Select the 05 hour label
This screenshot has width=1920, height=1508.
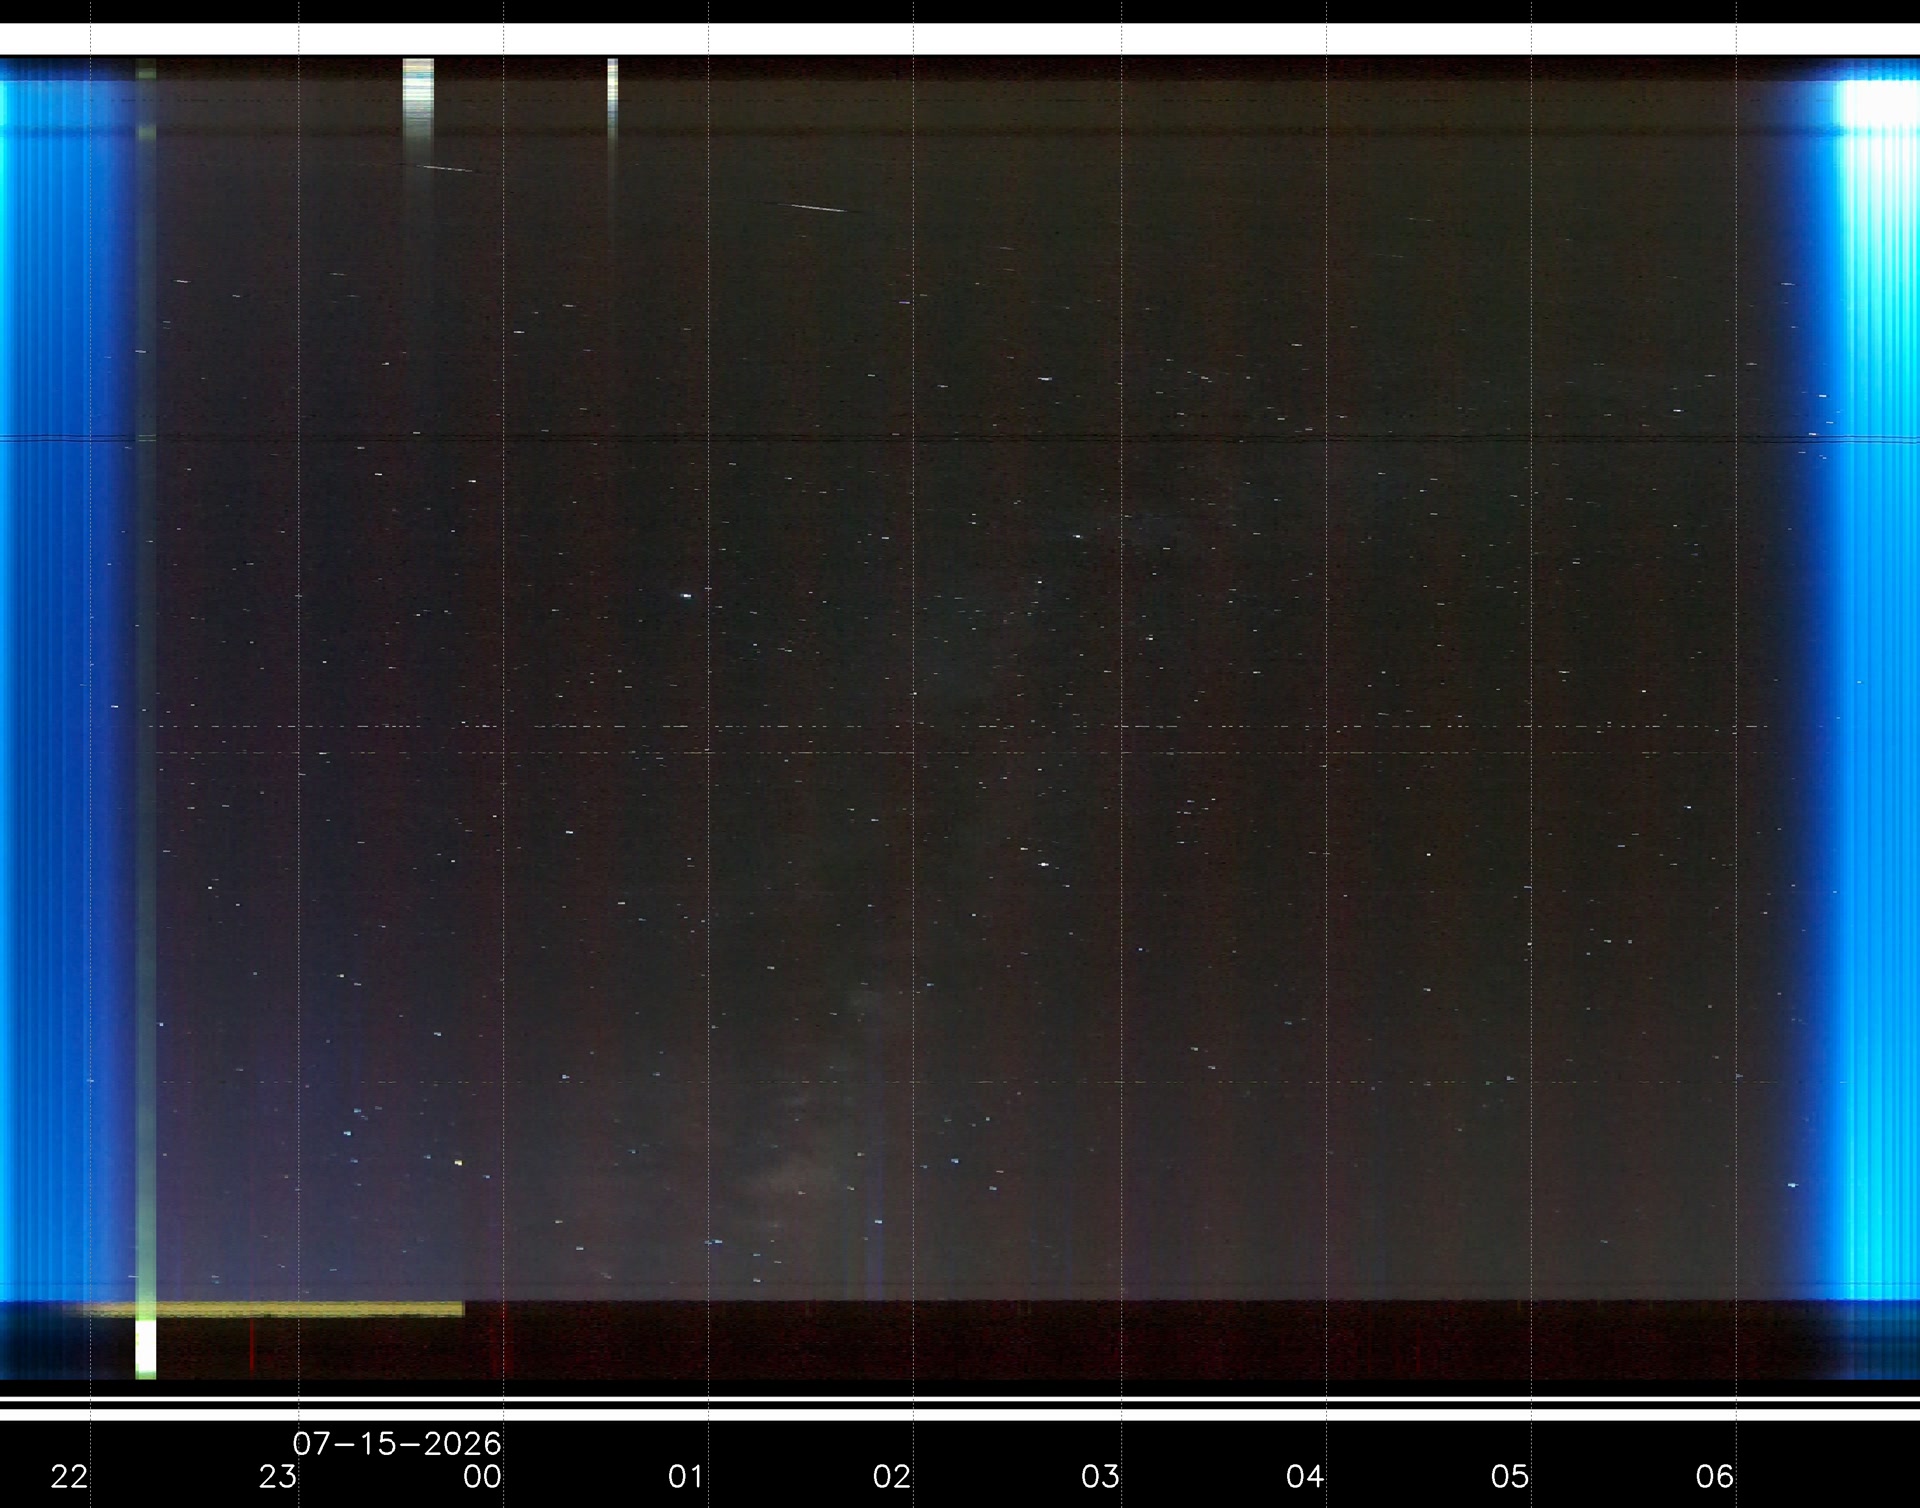tap(1510, 1476)
